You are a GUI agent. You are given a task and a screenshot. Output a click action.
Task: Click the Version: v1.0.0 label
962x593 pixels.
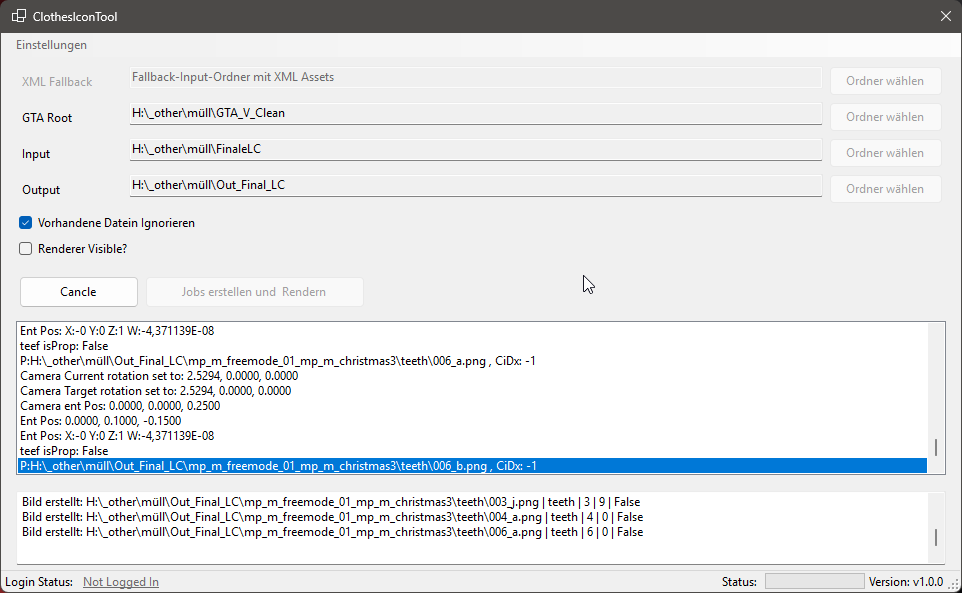[x=906, y=582]
